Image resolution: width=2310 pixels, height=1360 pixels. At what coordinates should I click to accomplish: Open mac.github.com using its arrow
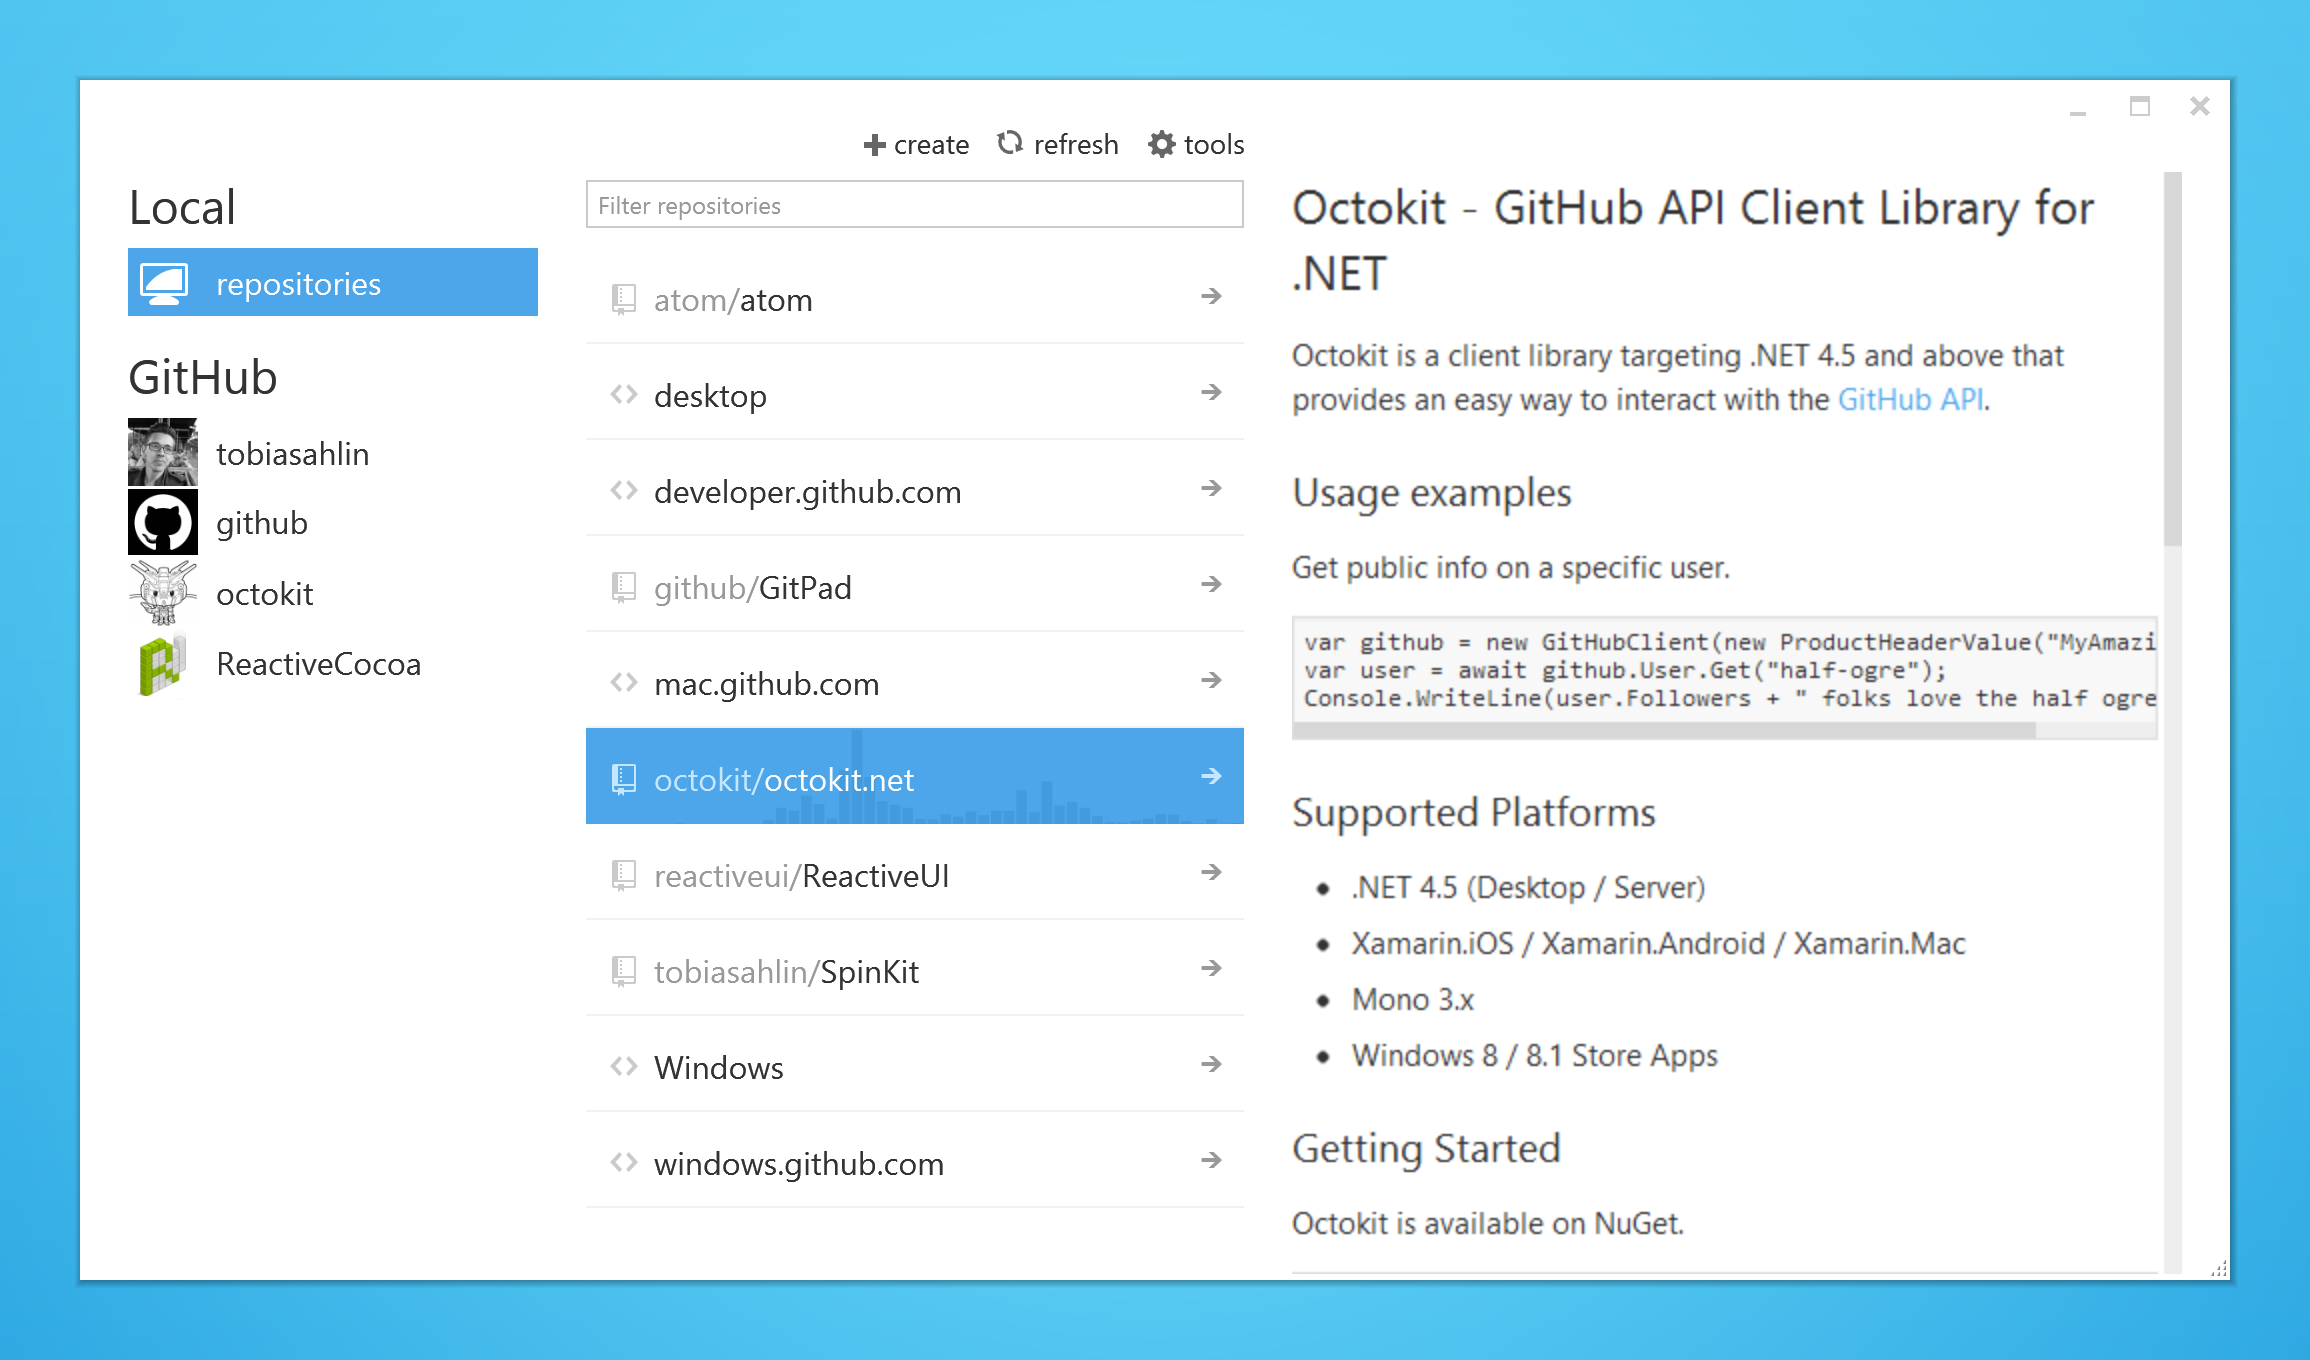click(1211, 680)
